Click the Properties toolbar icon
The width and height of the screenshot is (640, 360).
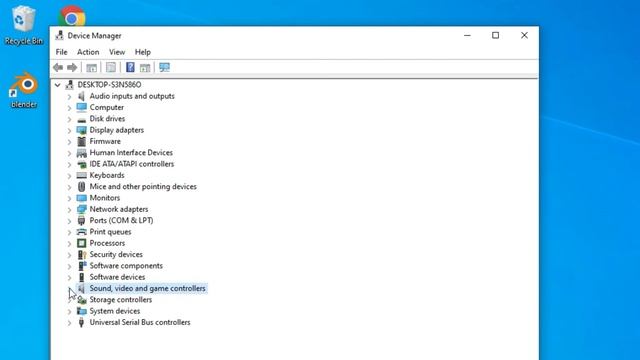111,67
